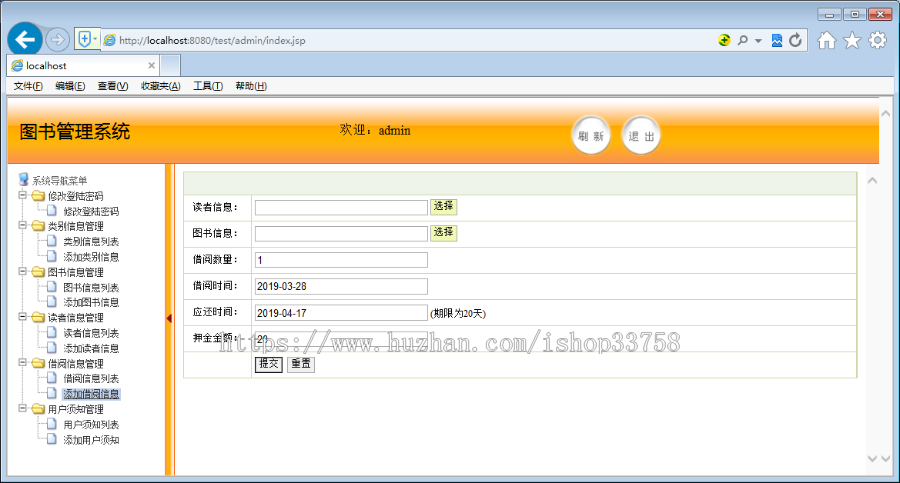The image size is (900, 483).
Task: Open 添加图书信息 in the tree
Action: pyautogui.click(x=91, y=303)
